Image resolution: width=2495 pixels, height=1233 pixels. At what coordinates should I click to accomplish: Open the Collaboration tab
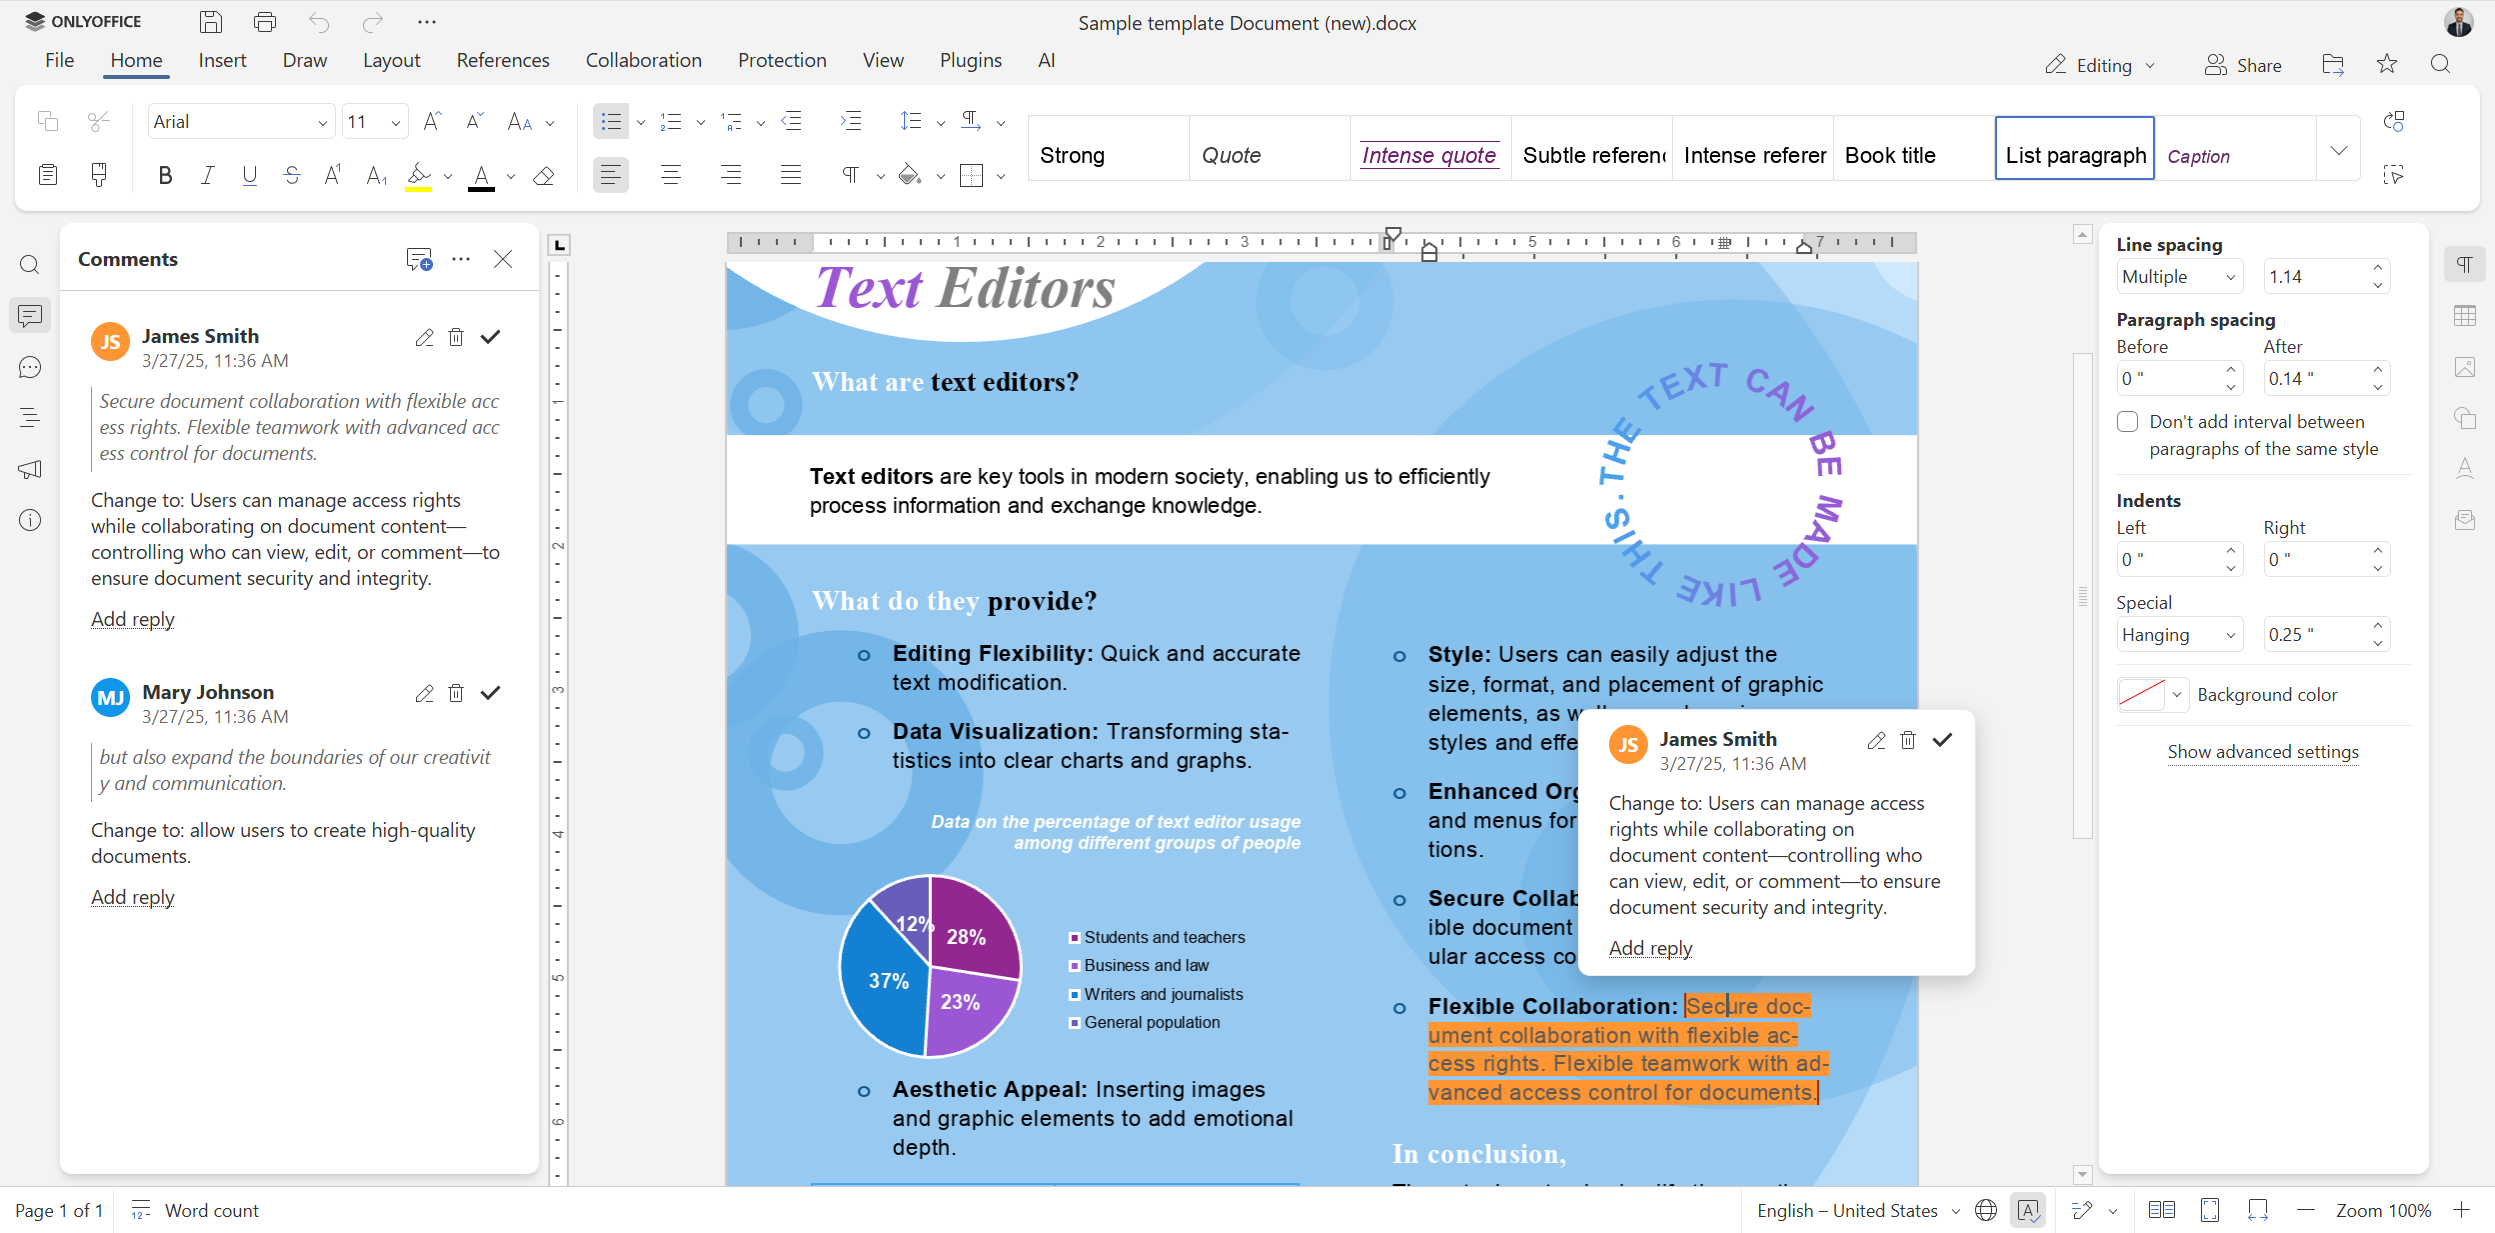pos(644,60)
